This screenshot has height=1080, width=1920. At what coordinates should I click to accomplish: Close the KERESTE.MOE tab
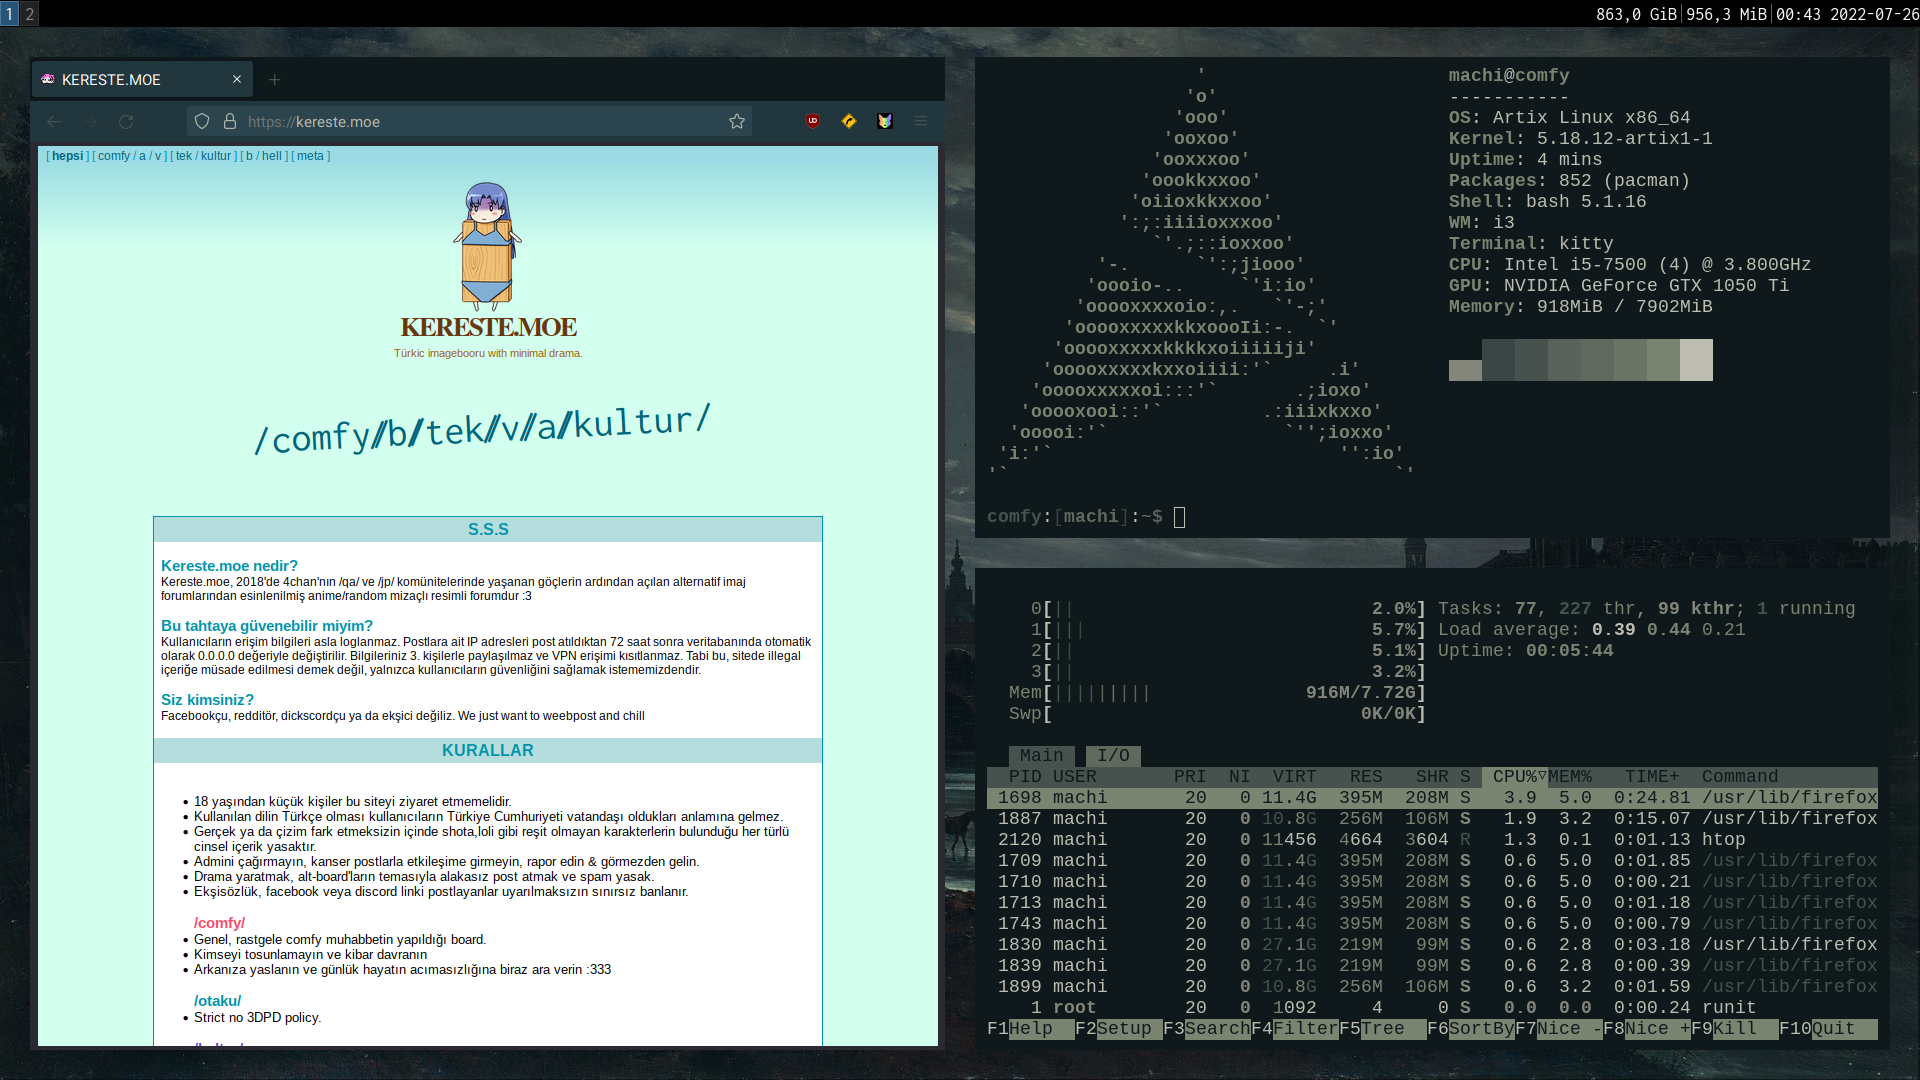click(x=237, y=79)
